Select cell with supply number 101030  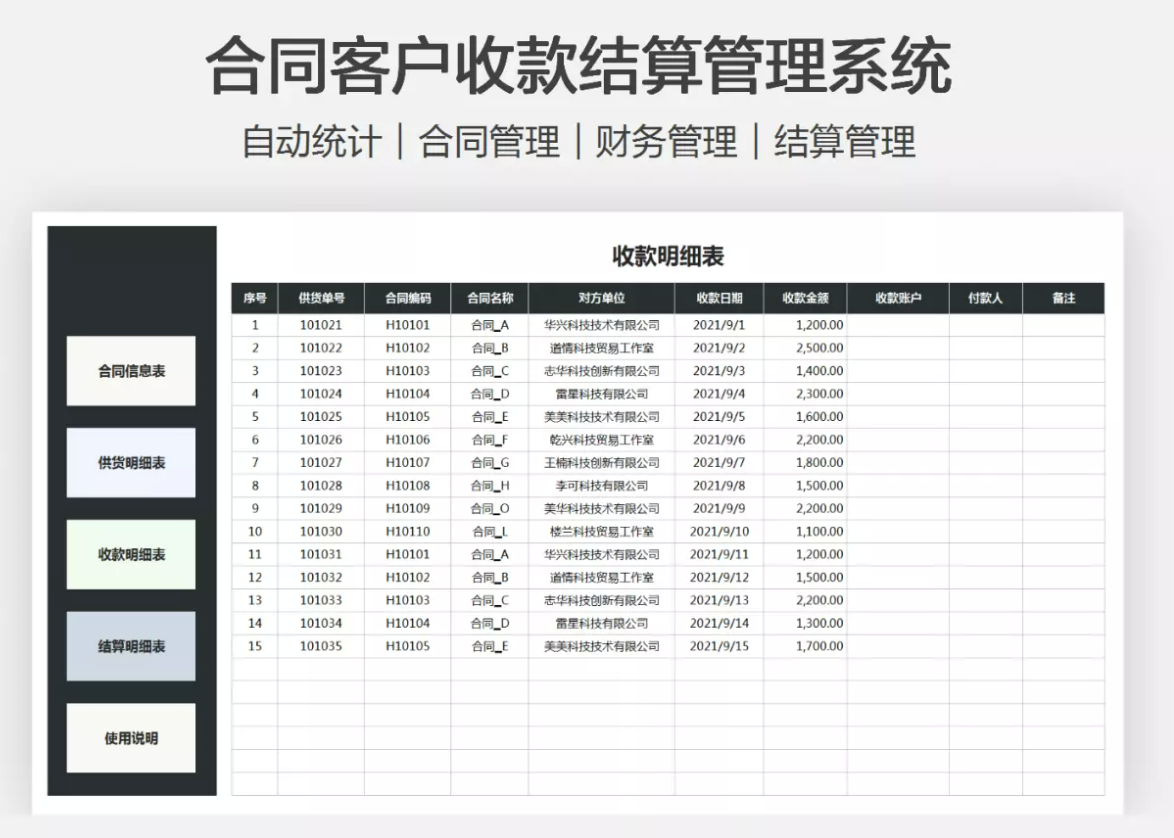point(321,532)
